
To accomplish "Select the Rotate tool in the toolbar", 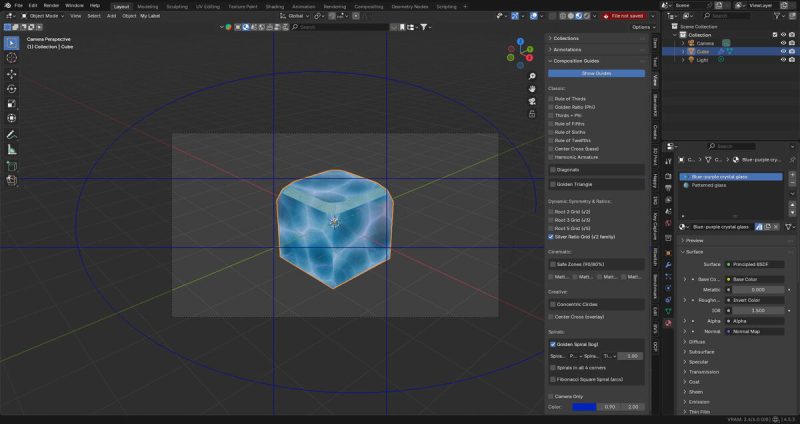I will (12, 89).
